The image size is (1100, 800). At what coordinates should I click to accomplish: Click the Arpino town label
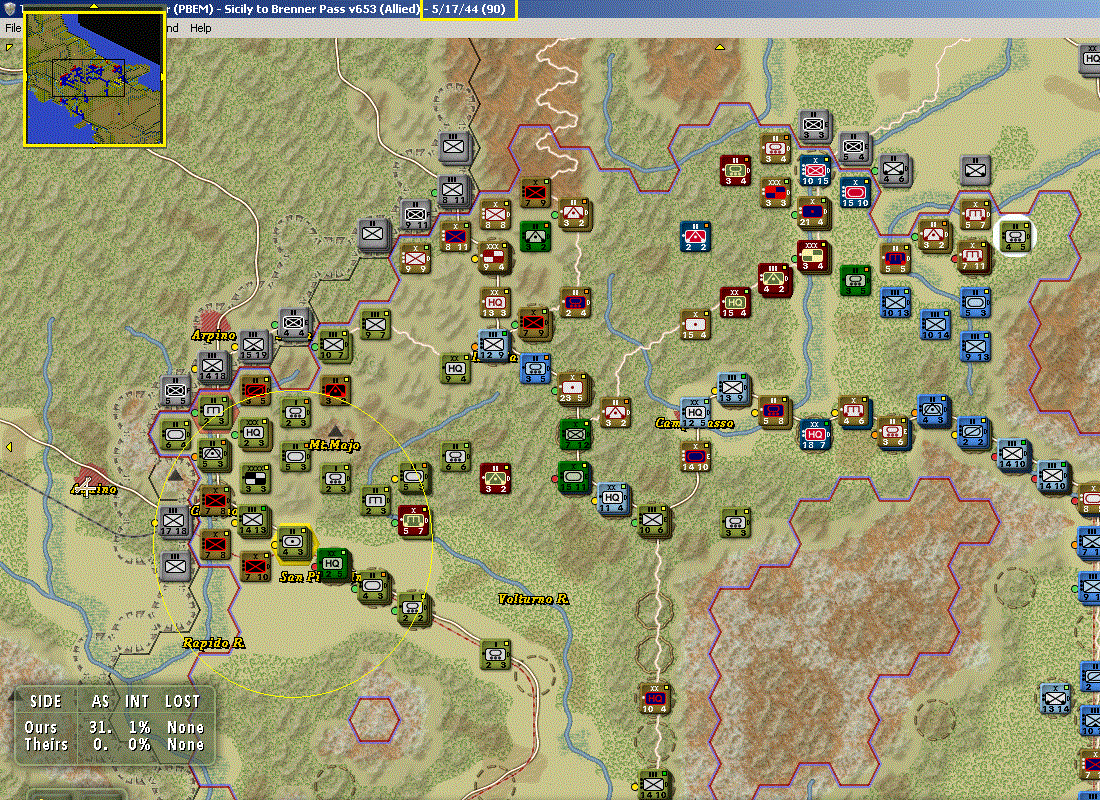tap(214, 335)
